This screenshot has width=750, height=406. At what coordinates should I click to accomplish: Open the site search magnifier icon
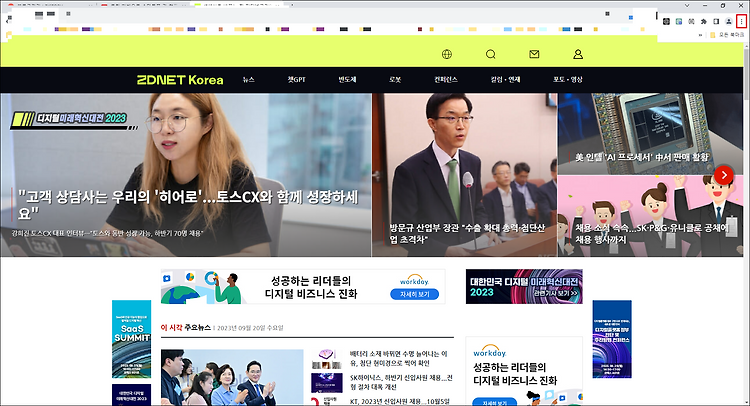click(x=490, y=54)
